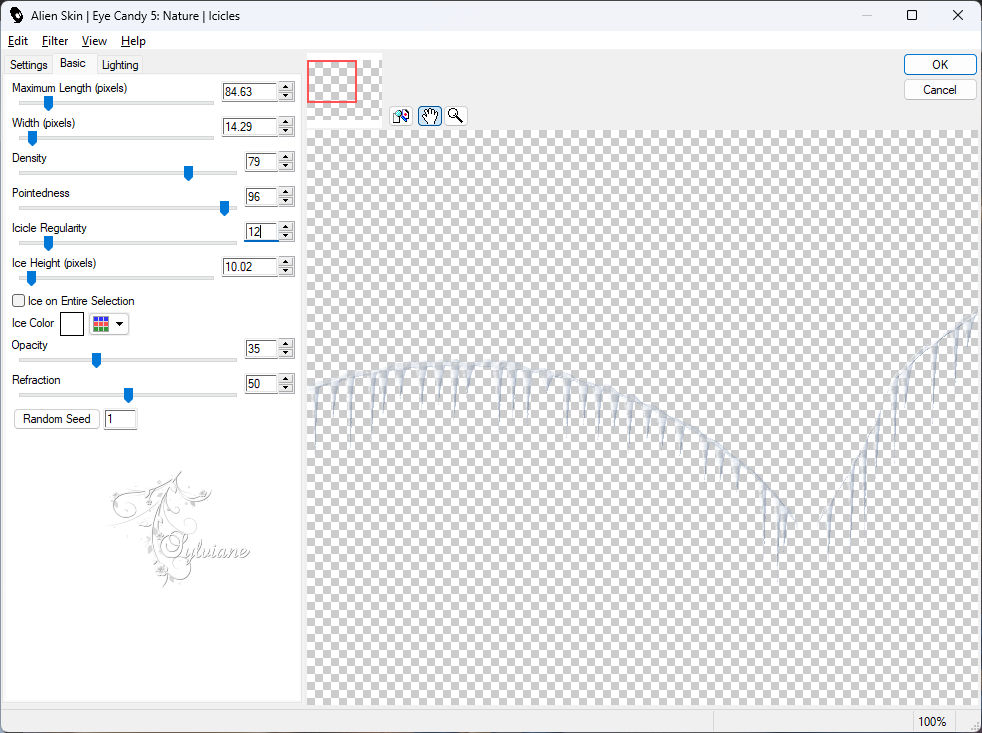The height and width of the screenshot is (733, 982).
Task: Confirm with the OK button
Action: pyautogui.click(x=939, y=65)
